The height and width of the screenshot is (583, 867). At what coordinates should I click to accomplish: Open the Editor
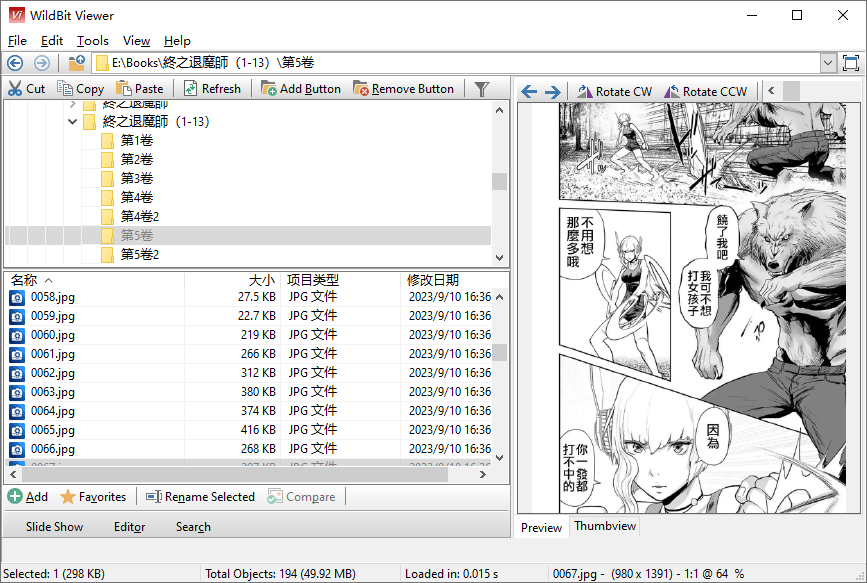(x=129, y=527)
